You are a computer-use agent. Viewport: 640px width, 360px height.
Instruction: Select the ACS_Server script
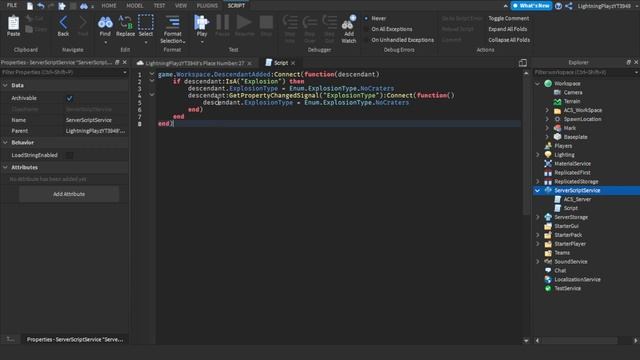[577, 199]
